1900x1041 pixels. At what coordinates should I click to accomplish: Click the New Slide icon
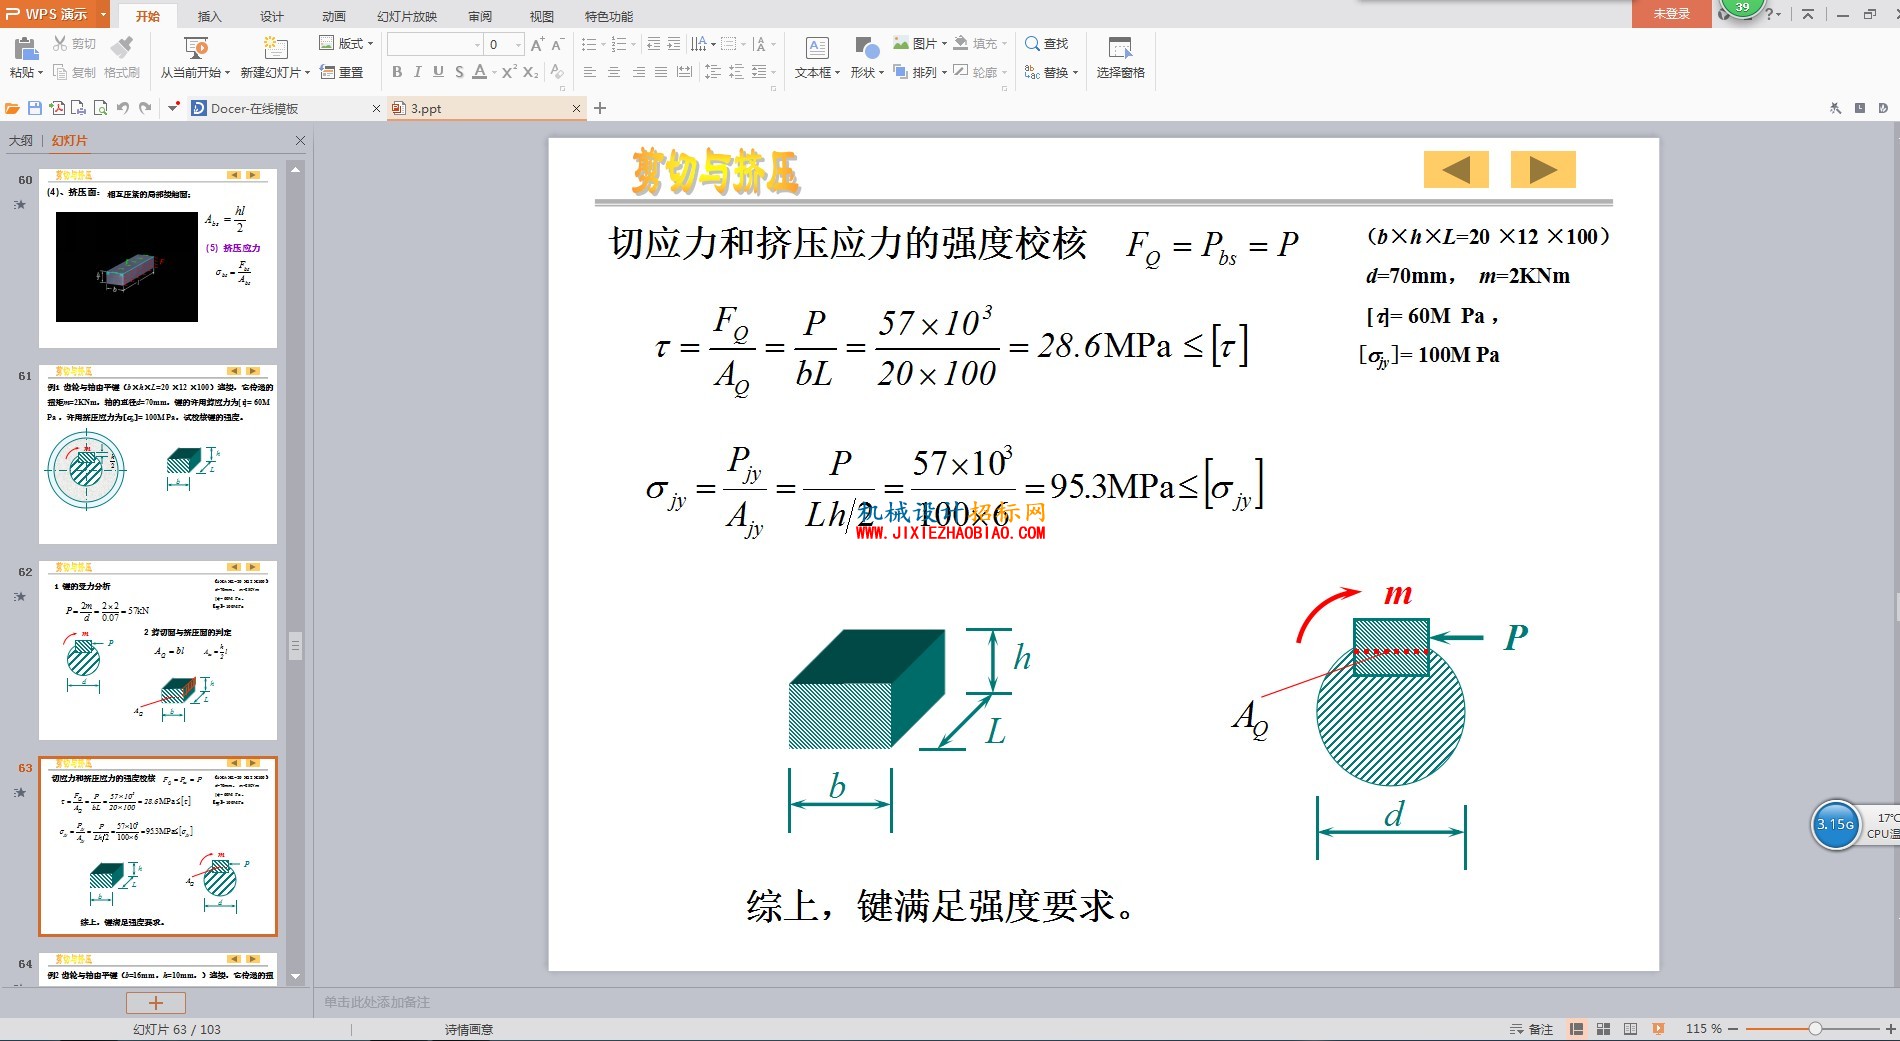click(x=275, y=48)
